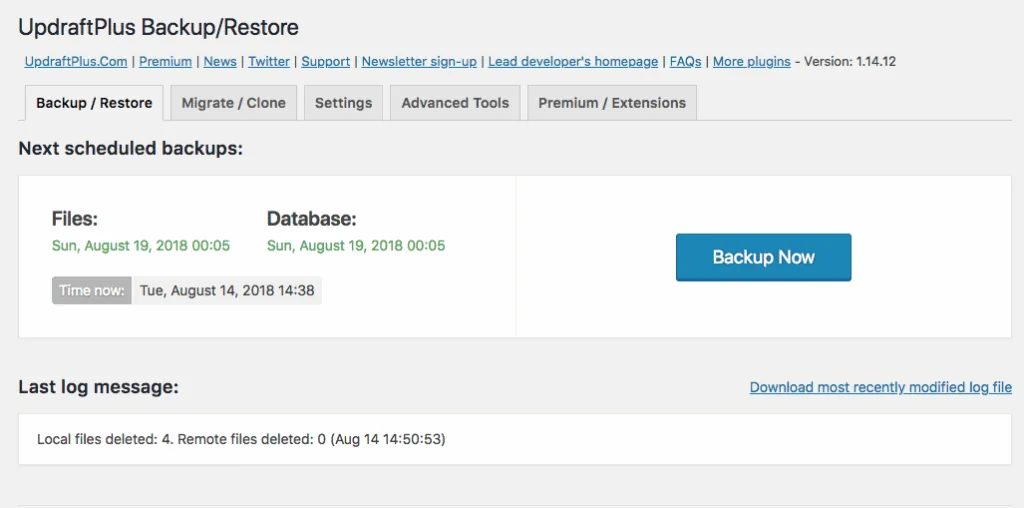Open the Support link
Screen dimensions: 1024x508
click(x=326, y=61)
